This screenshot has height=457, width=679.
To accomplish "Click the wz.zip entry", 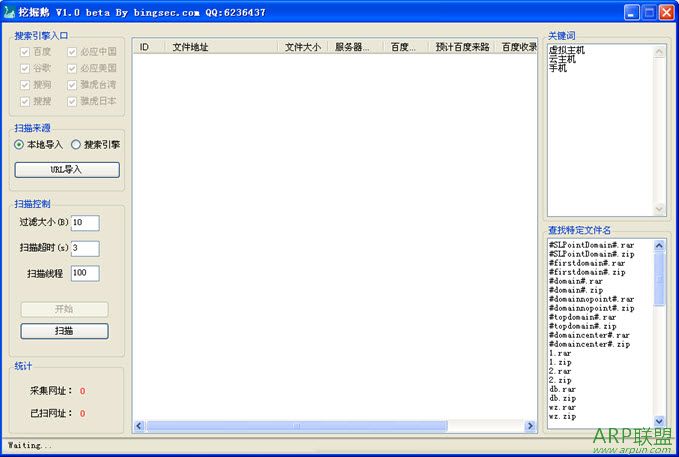I will [563, 417].
